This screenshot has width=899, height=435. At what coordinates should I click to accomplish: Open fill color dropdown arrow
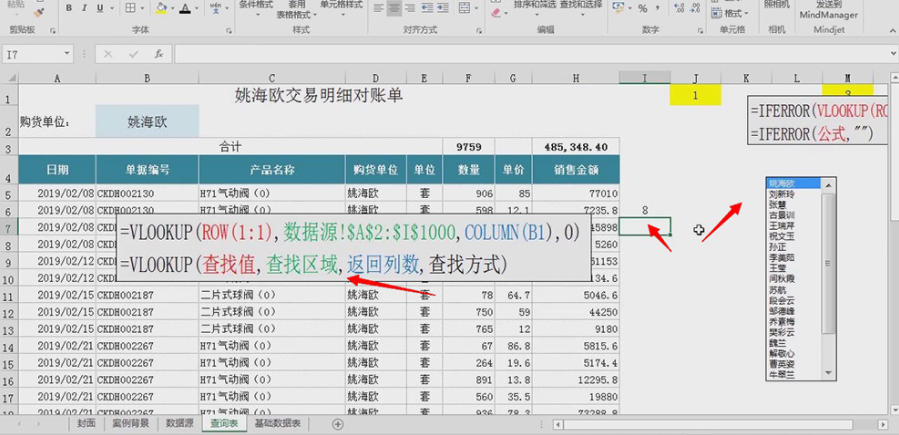173,9
